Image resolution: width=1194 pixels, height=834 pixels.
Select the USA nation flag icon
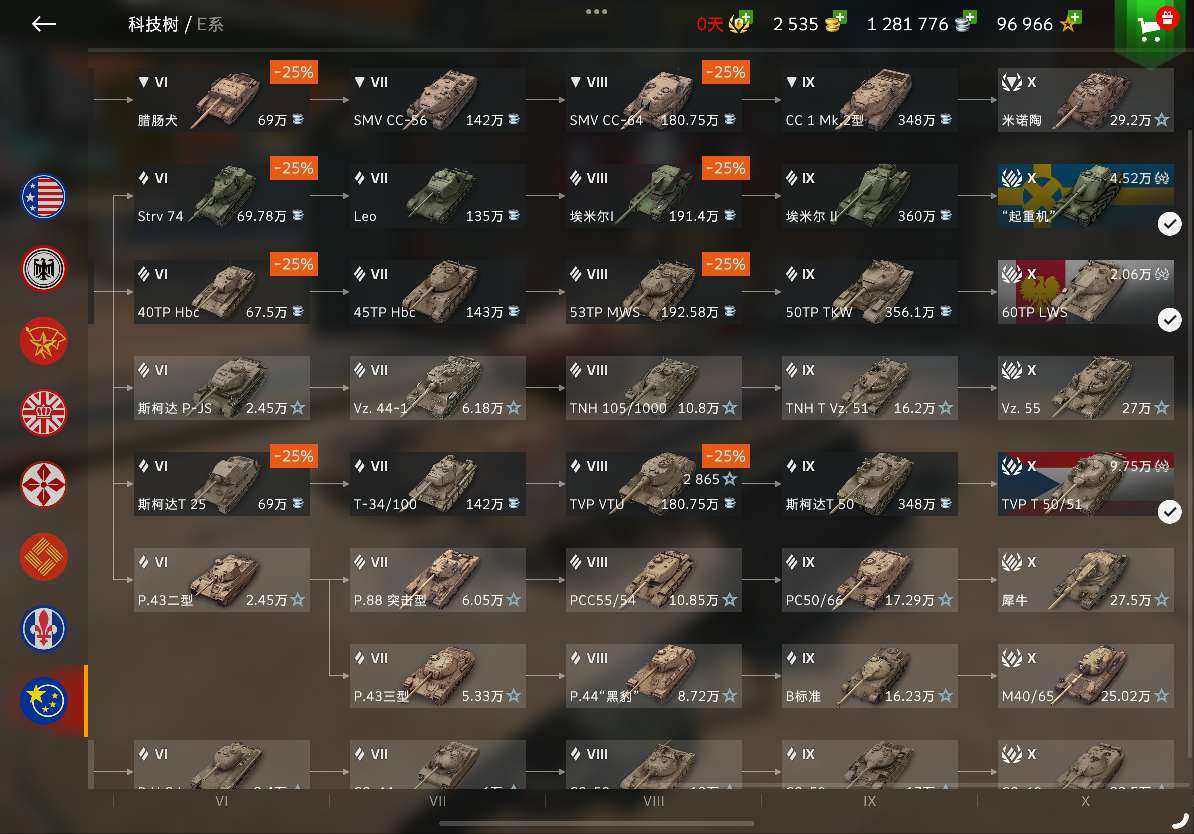43,197
